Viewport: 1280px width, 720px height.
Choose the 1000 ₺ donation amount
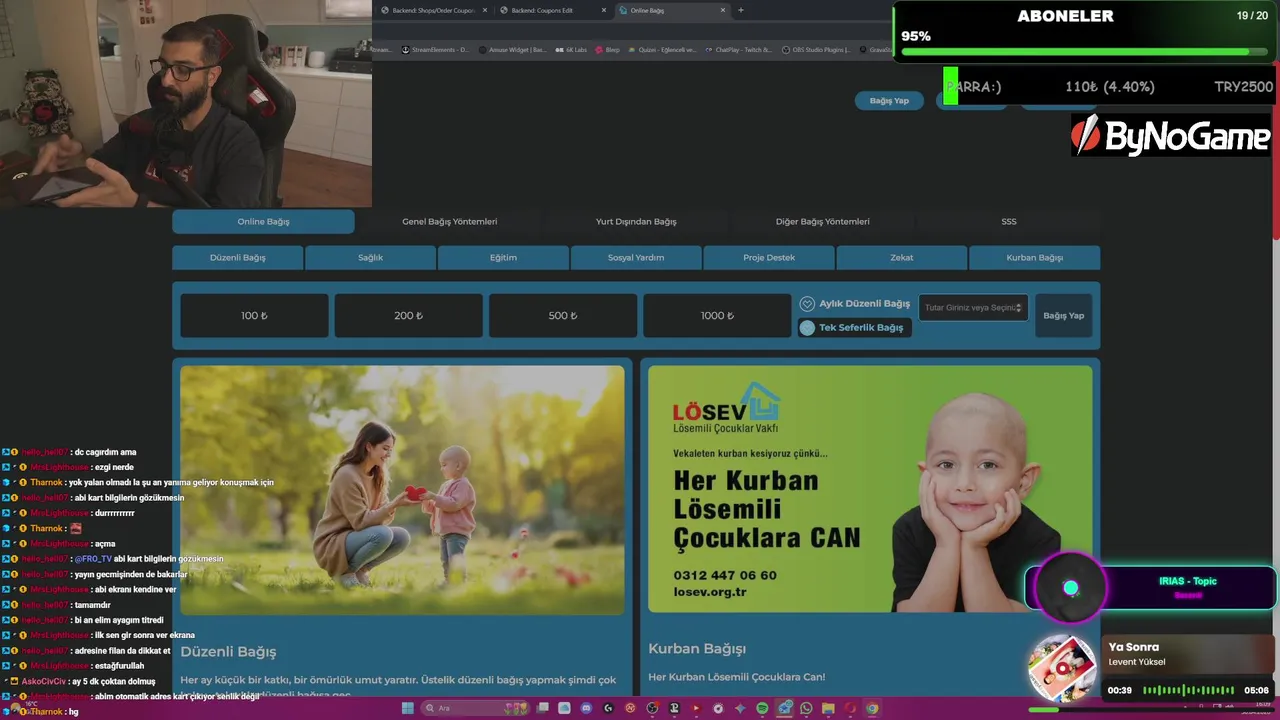[717, 315]
